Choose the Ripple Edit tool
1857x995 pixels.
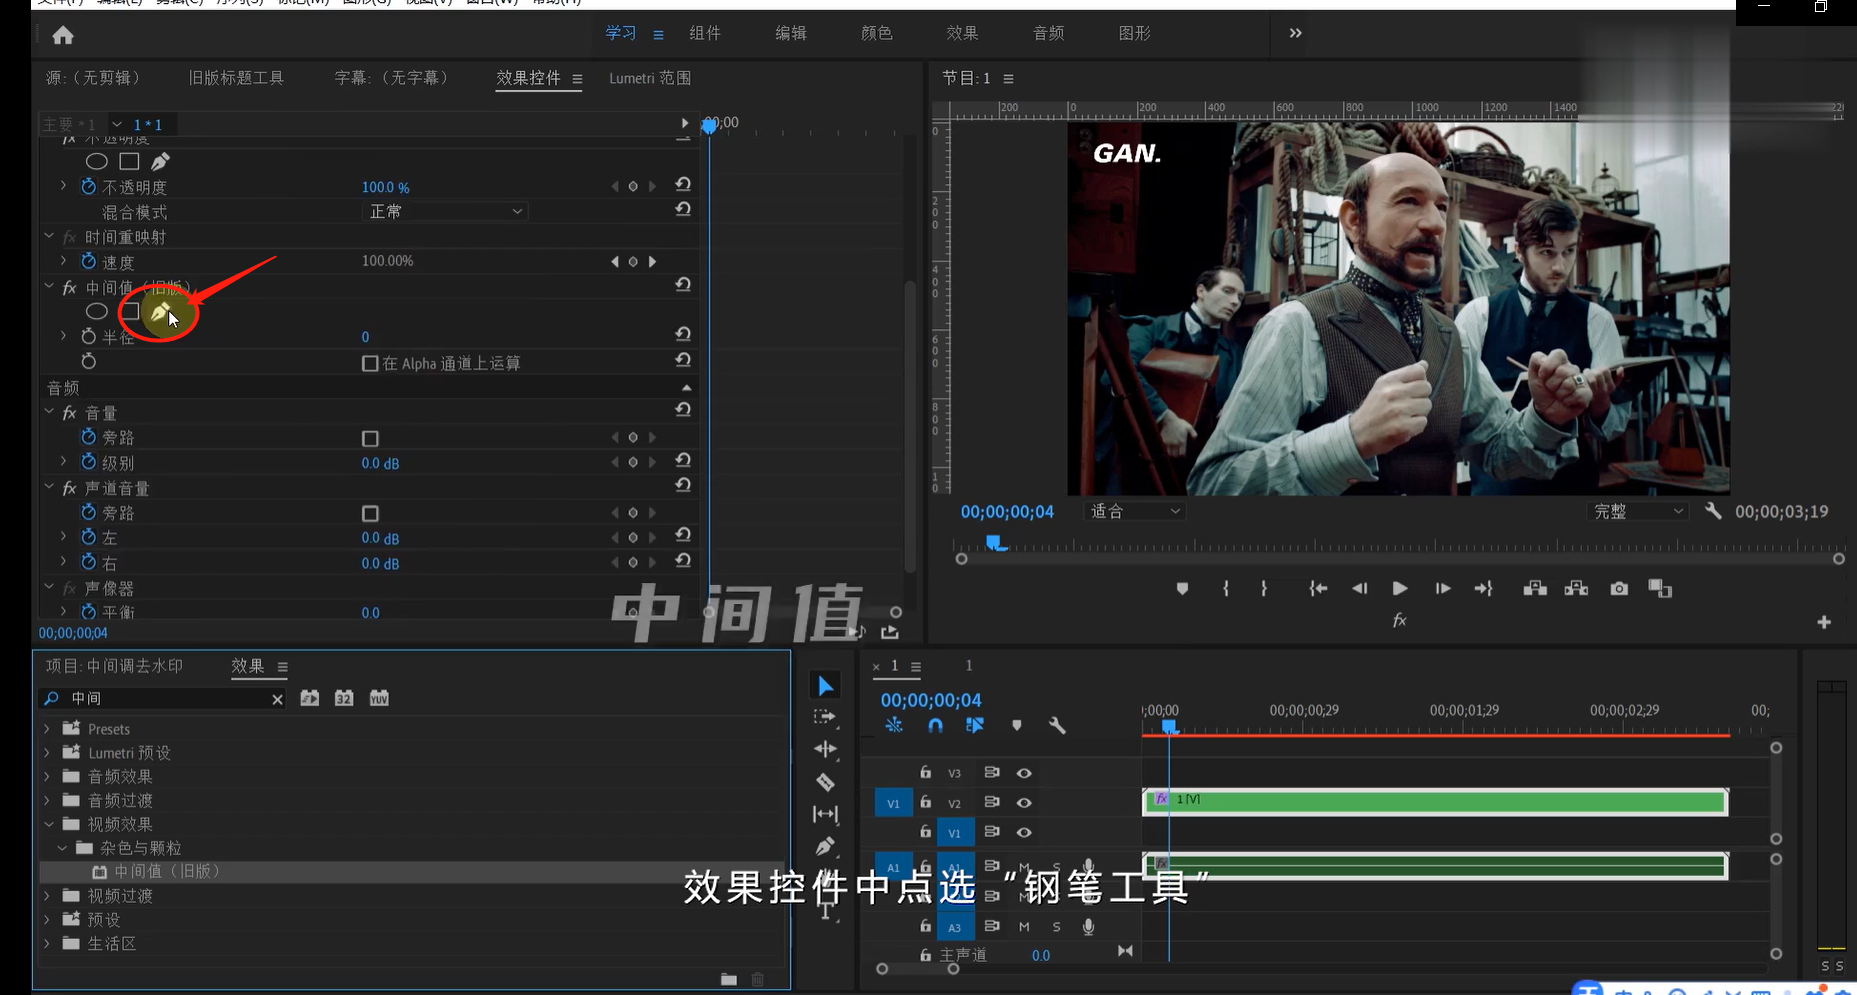(825, 749)
